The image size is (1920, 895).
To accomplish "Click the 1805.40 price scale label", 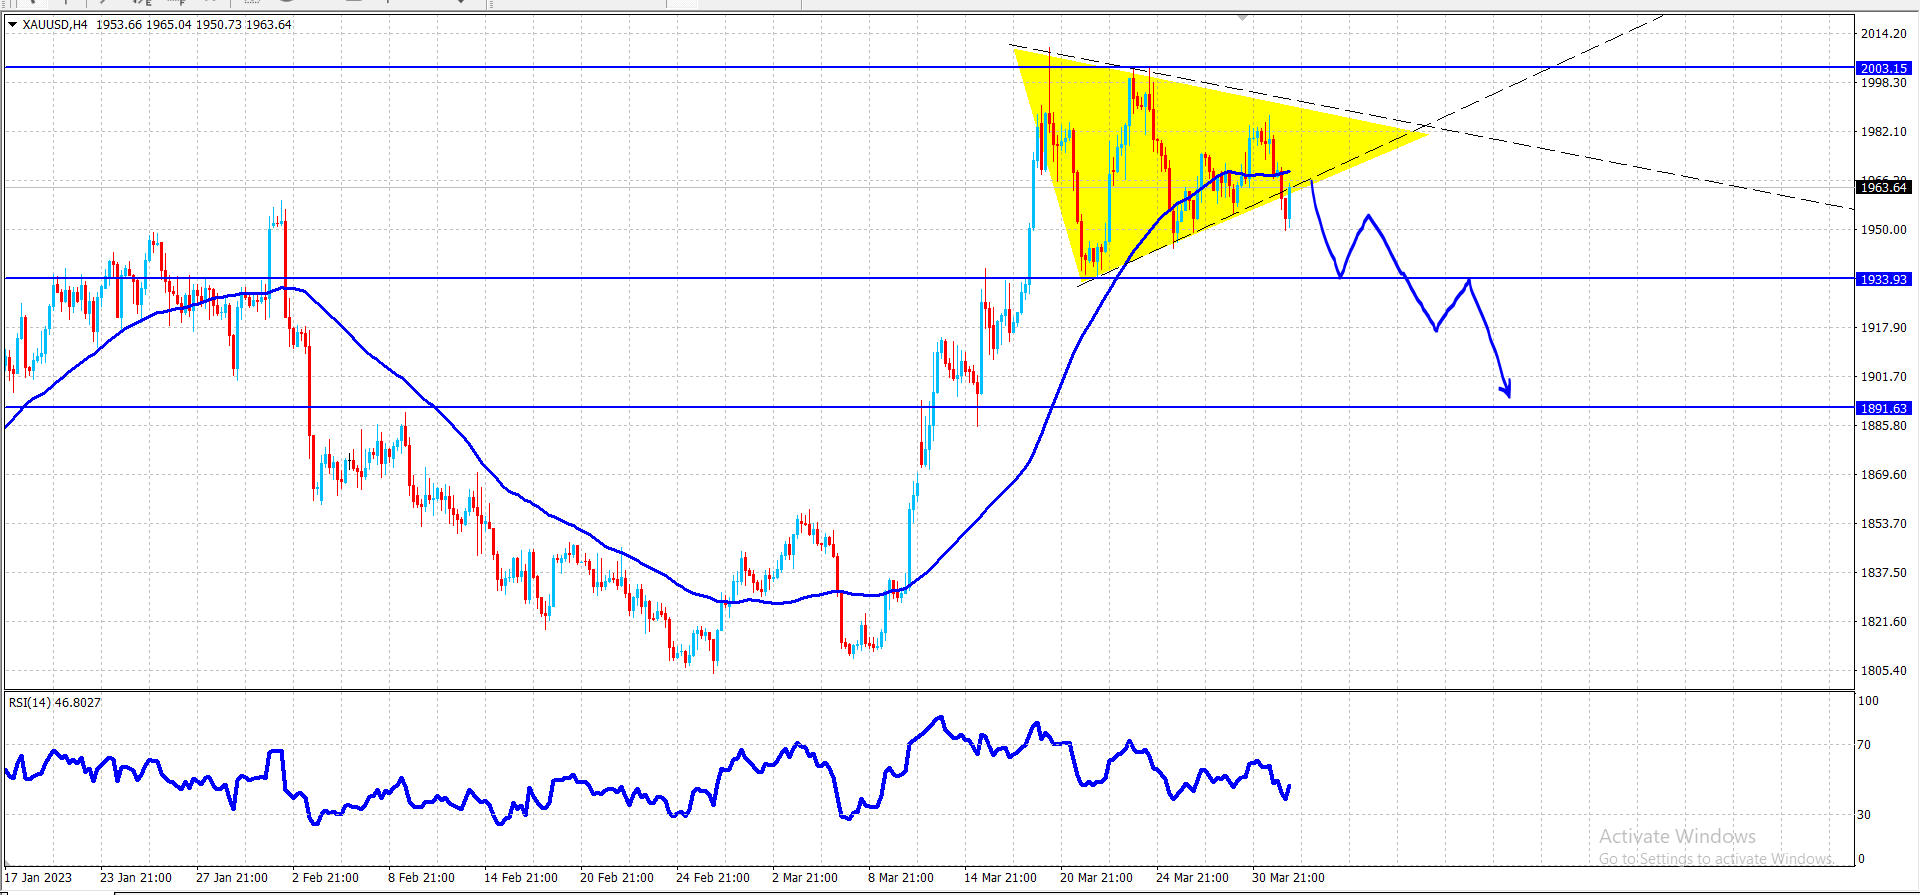I will (1883, 671).
